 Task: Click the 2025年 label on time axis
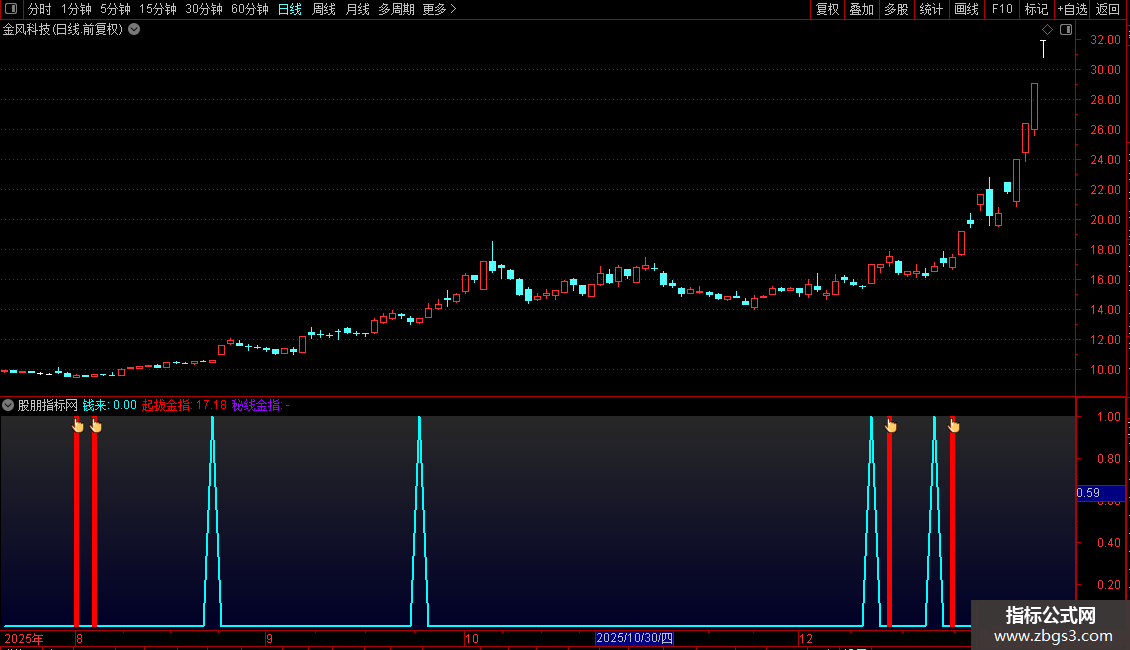24,638
